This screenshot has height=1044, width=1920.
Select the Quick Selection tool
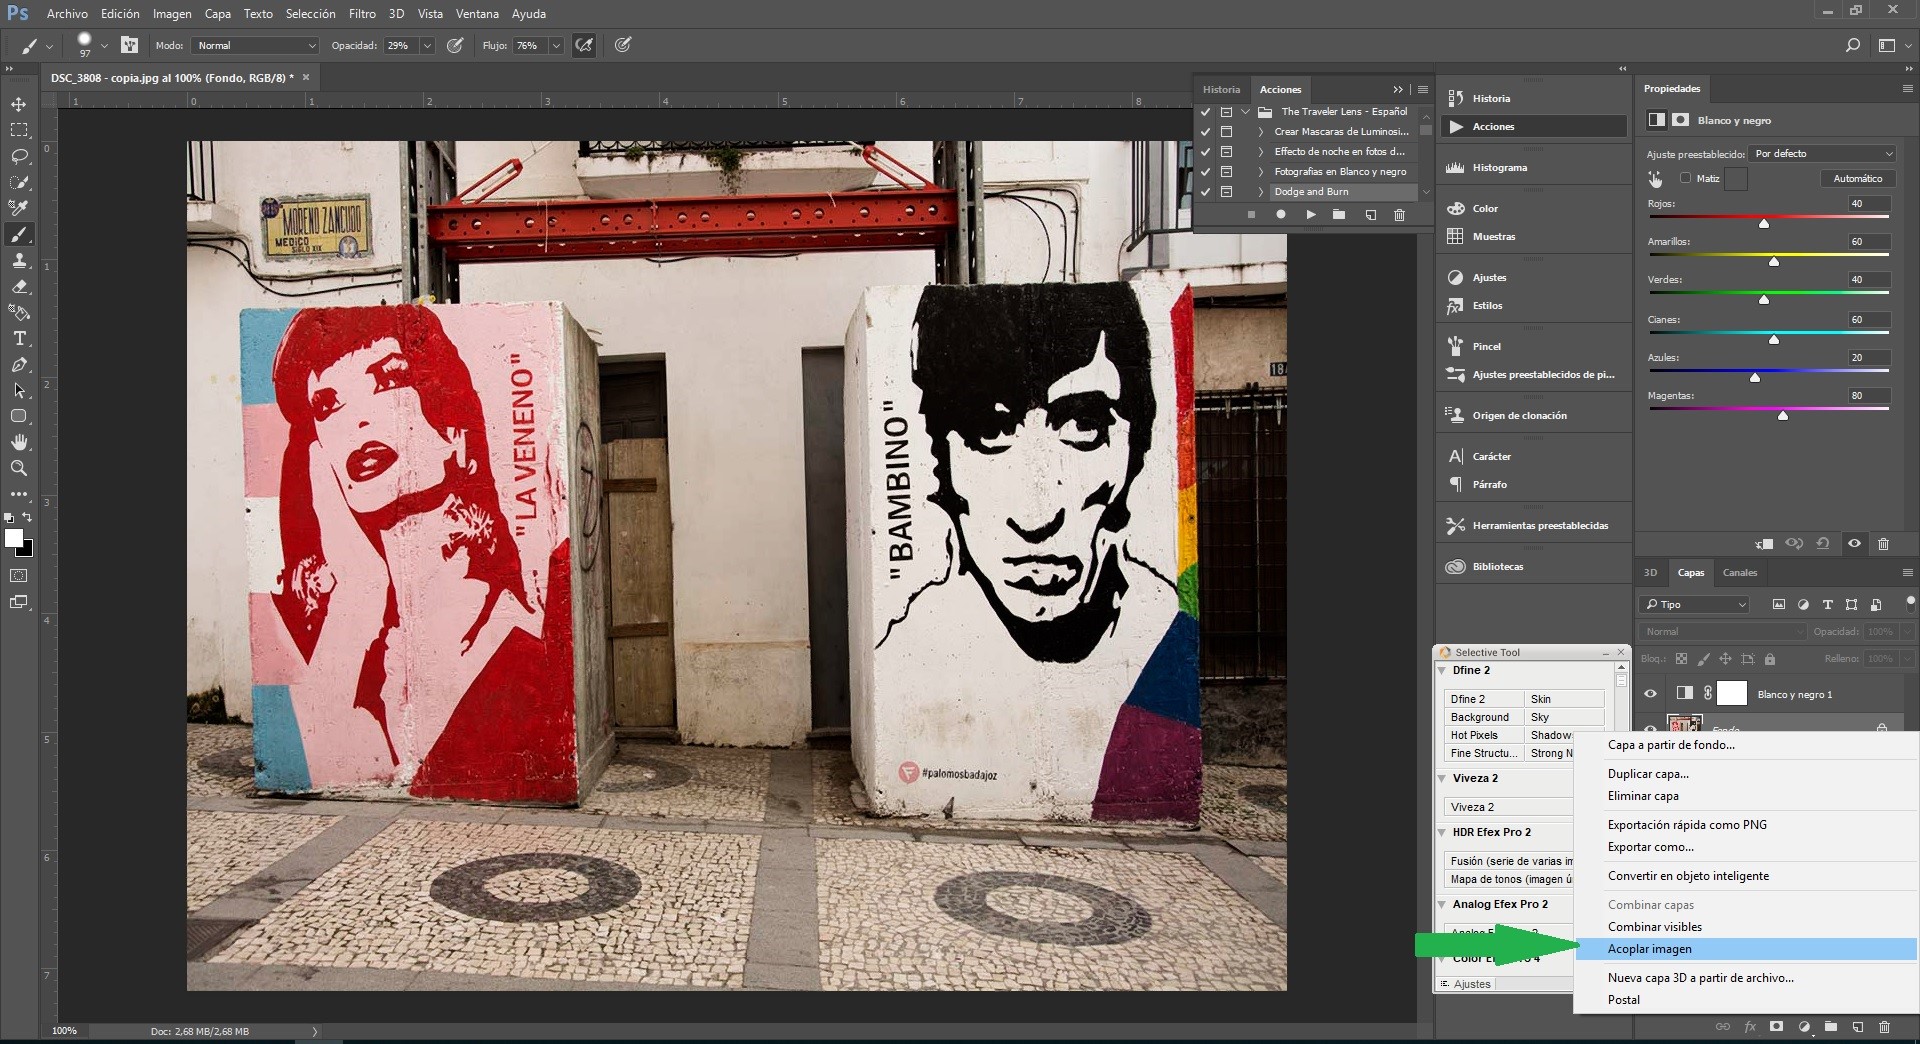click(19, 182)
